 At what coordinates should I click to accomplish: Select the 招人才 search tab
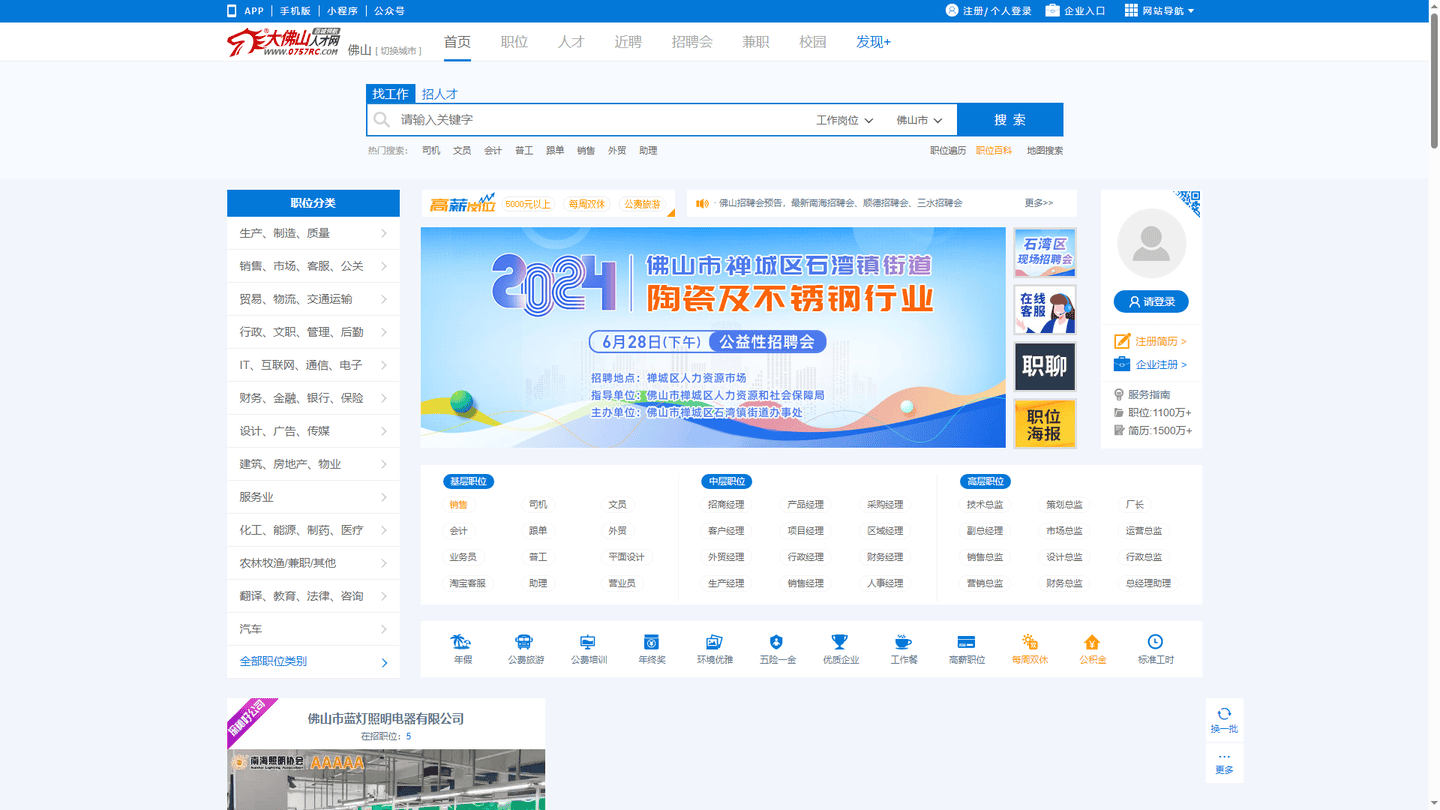pos(439,94)
